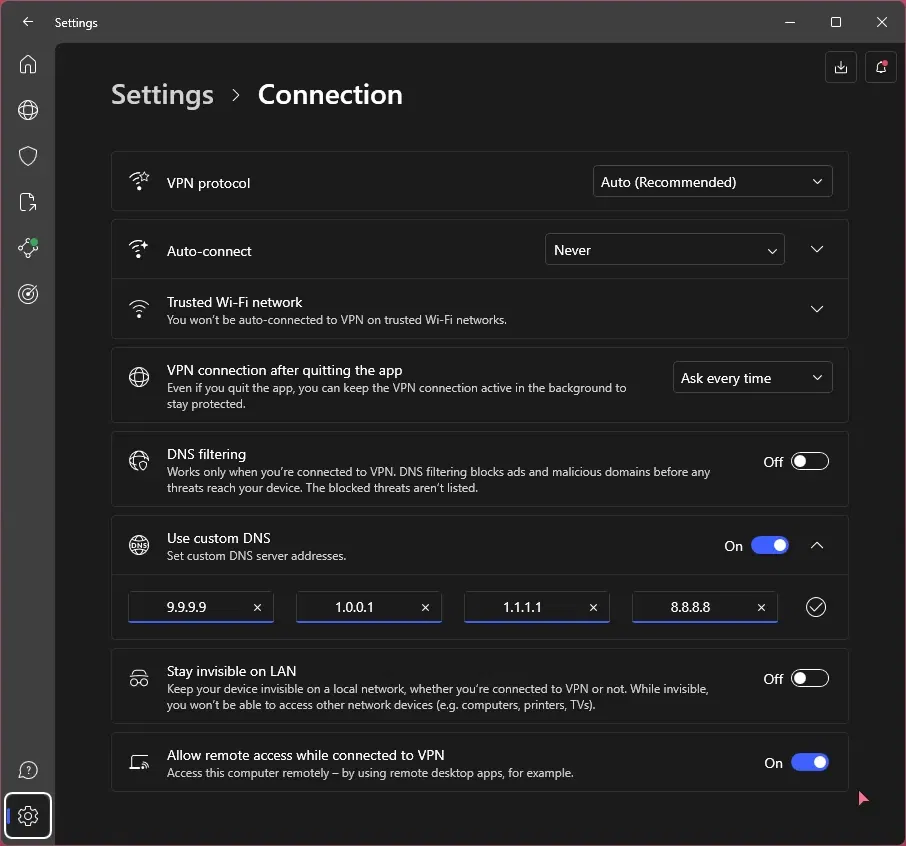The height and width of the screenshot is (846, 906).
Task: Navigate to Settings breadcrumb
Action: (162, 95)
